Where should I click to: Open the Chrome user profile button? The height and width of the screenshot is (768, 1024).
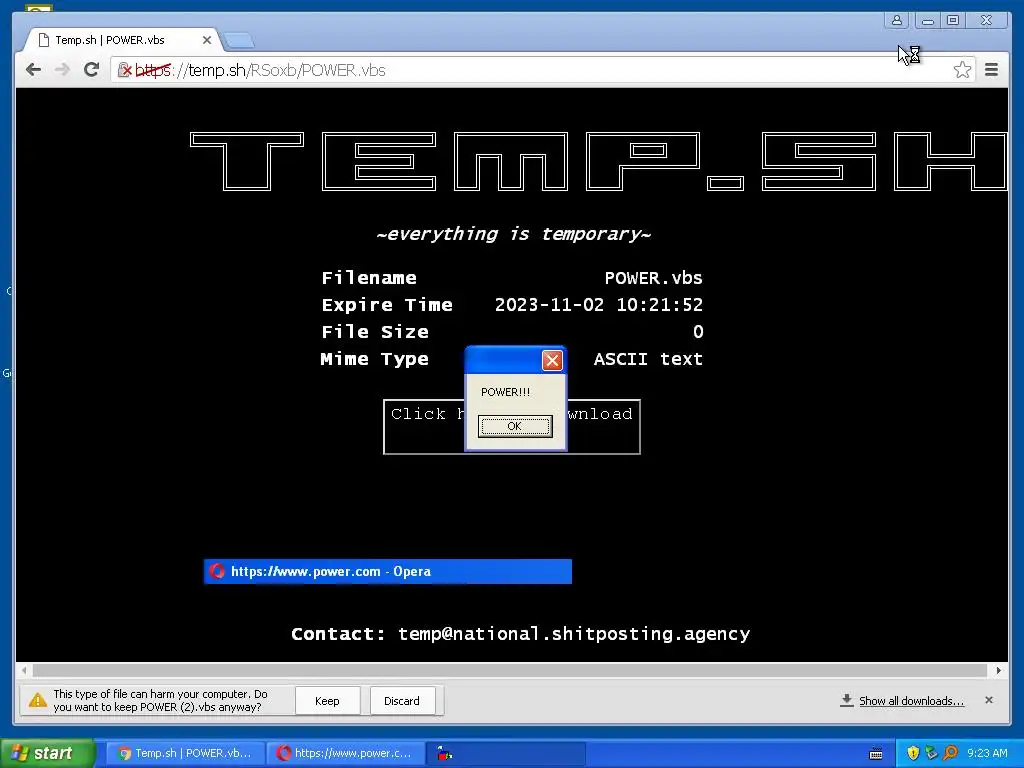897,21
